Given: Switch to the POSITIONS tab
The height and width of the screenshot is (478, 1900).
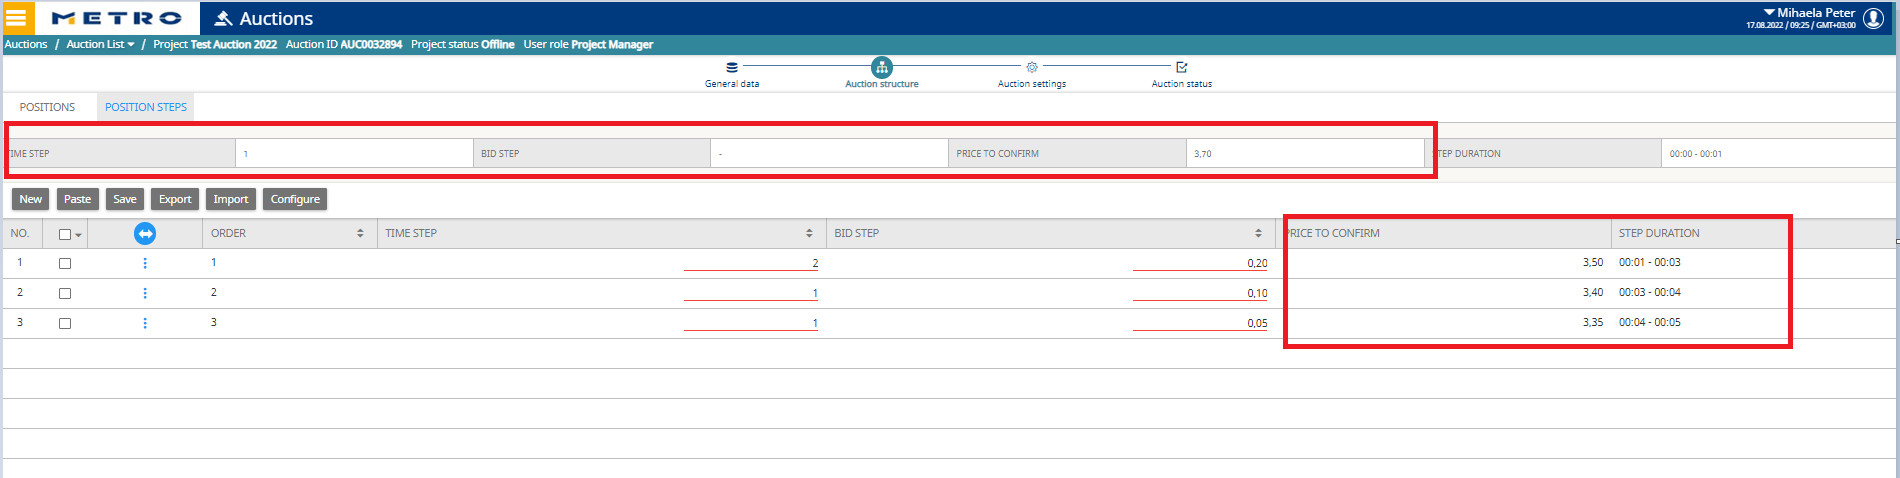Looking at the screenshot, I should pos(48,107).
